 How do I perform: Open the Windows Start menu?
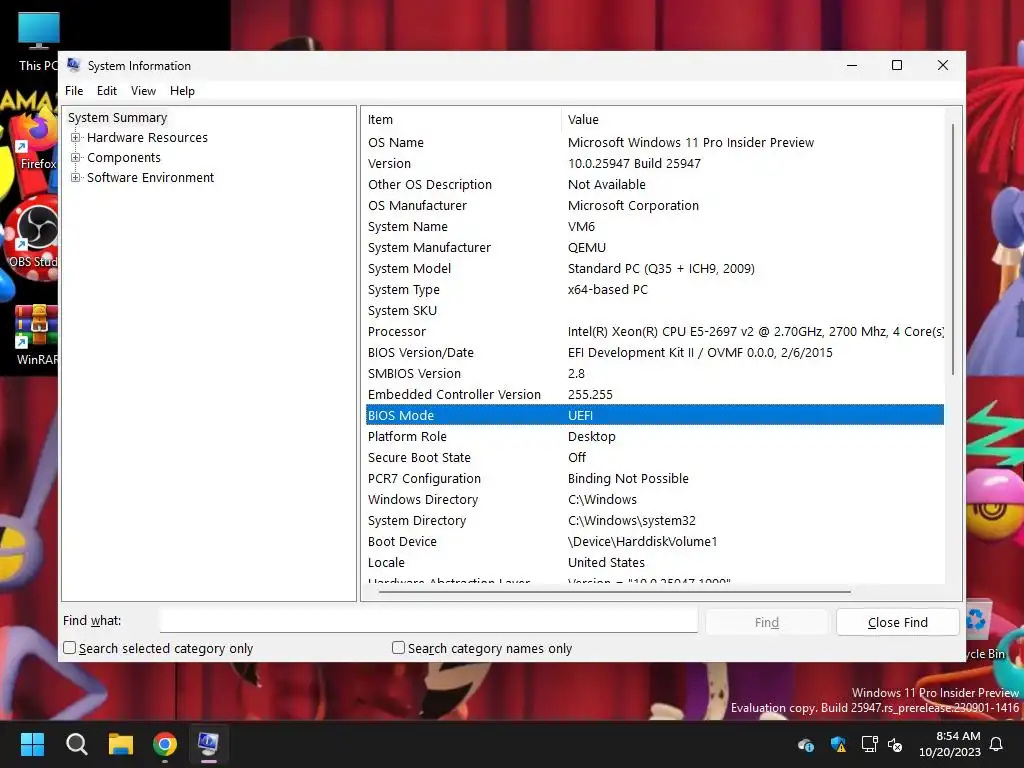(x=32, y=744)
